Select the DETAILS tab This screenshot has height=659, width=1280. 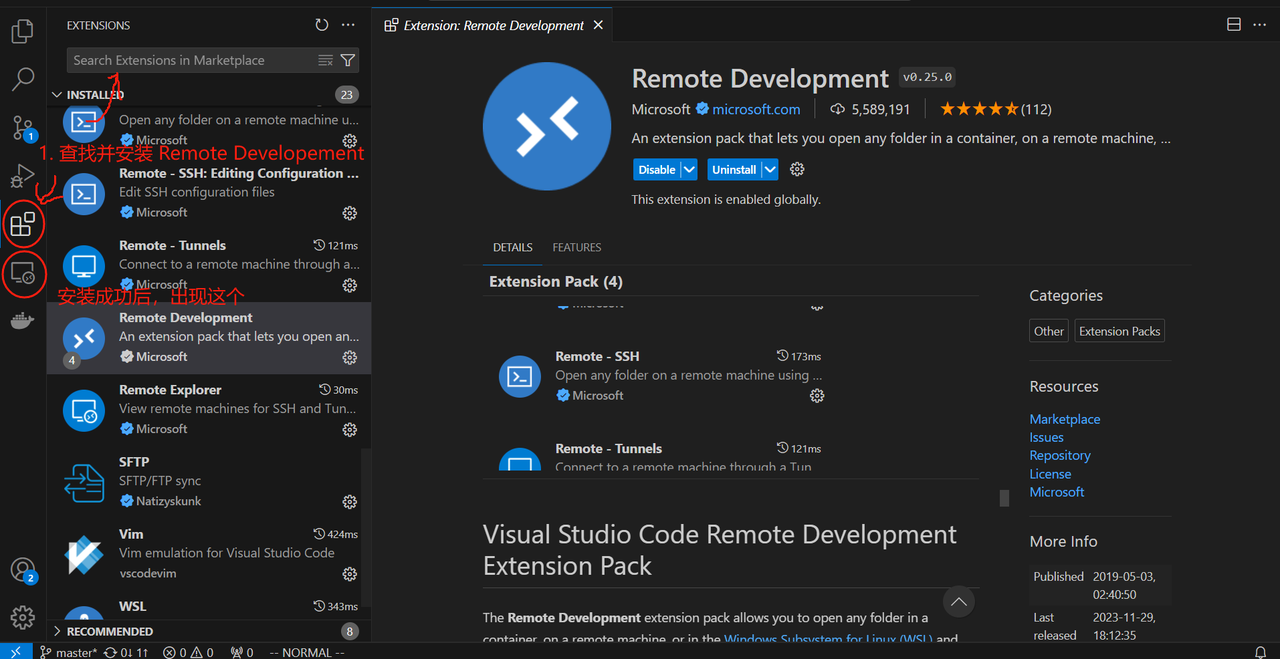click(x=512, y=247)
